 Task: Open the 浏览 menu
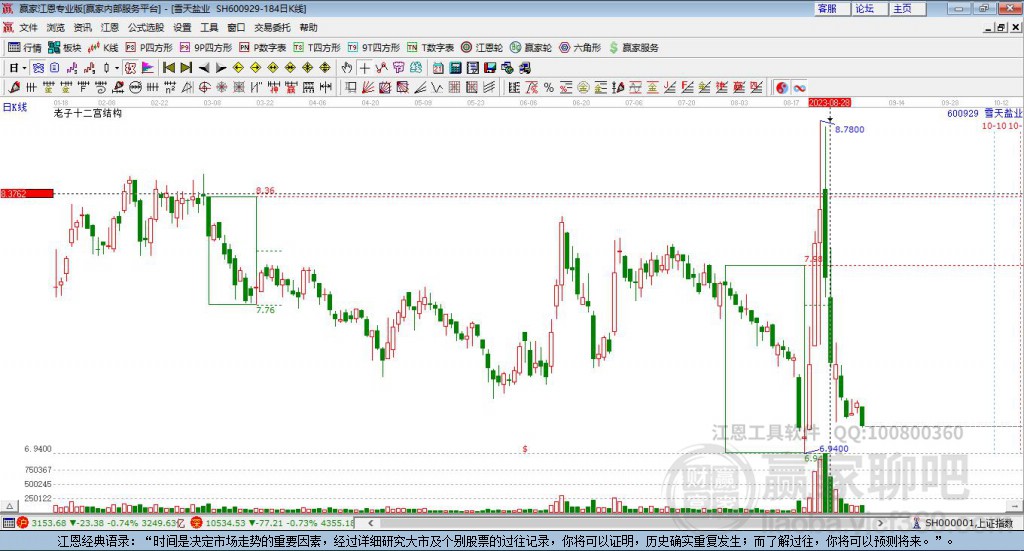pos(56,27)
